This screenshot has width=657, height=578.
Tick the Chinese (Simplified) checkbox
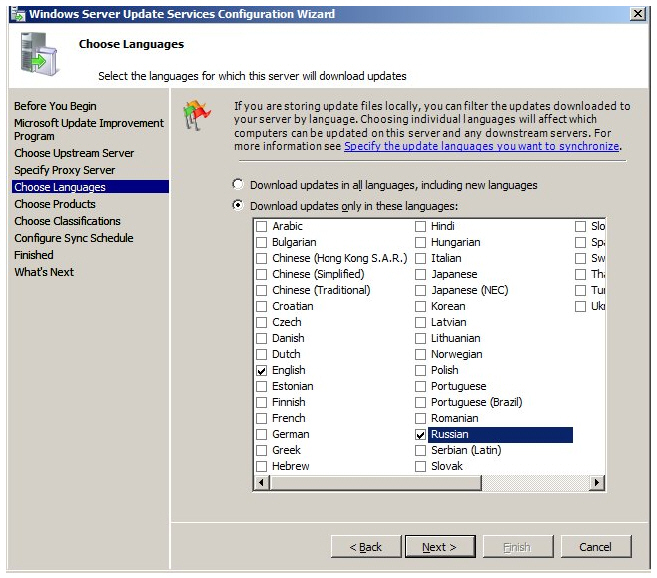click(x=261, y=275)
